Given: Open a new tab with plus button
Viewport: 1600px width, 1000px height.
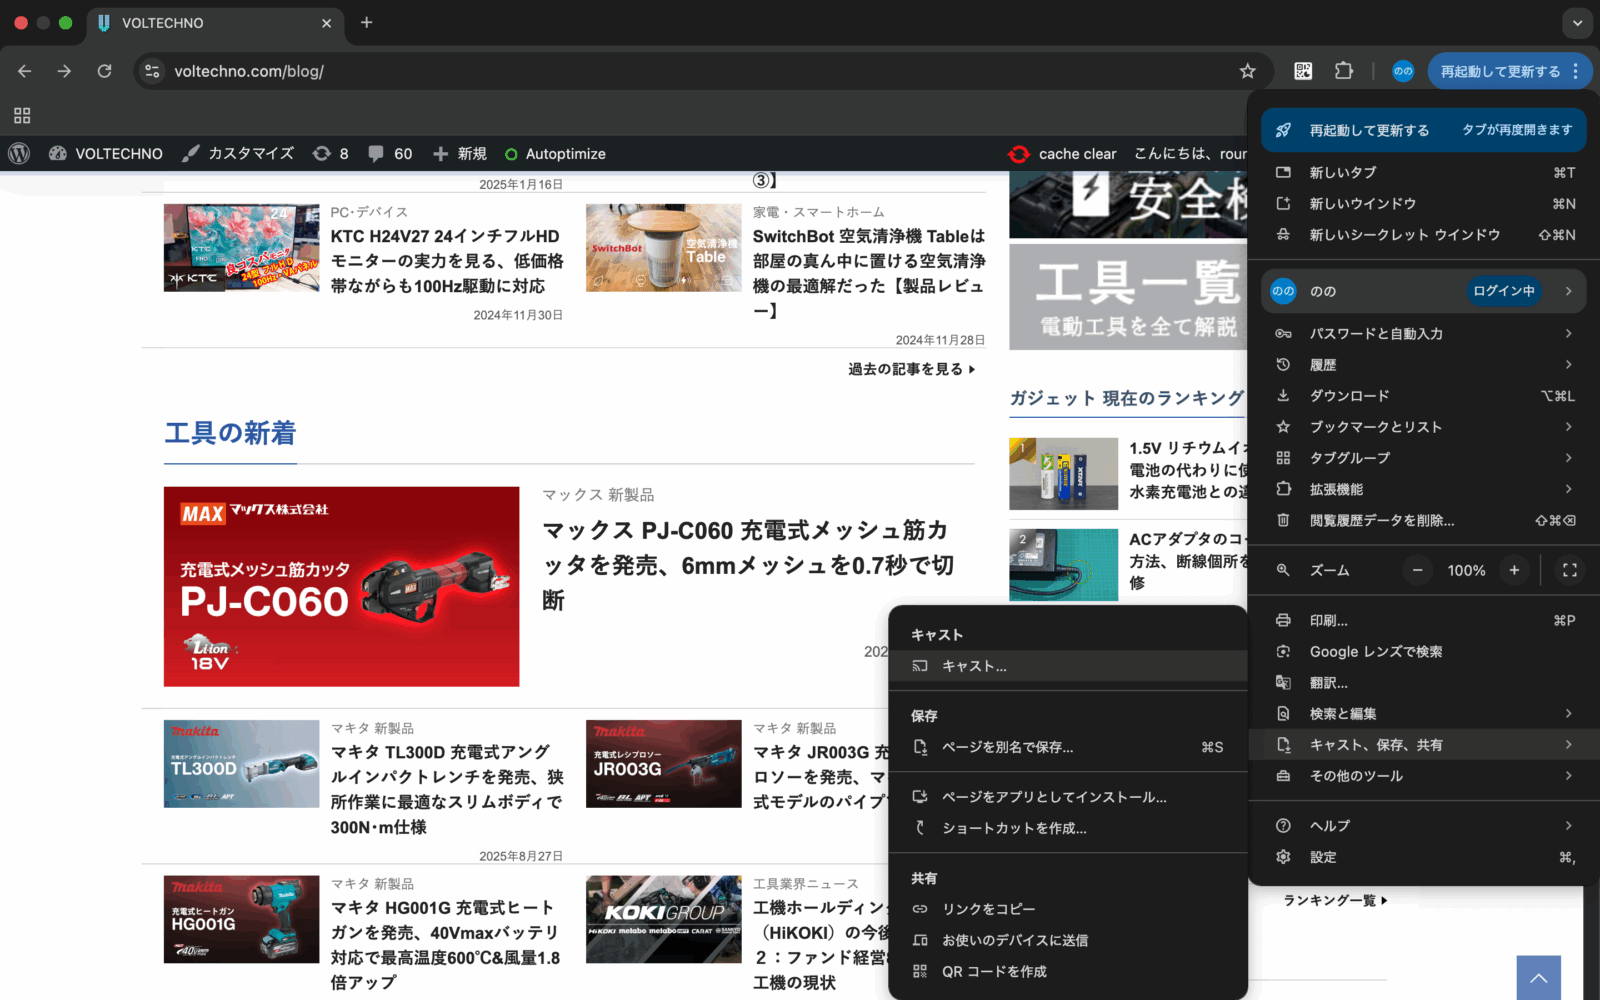Looking at the screenshot, I should click(366, 22).
